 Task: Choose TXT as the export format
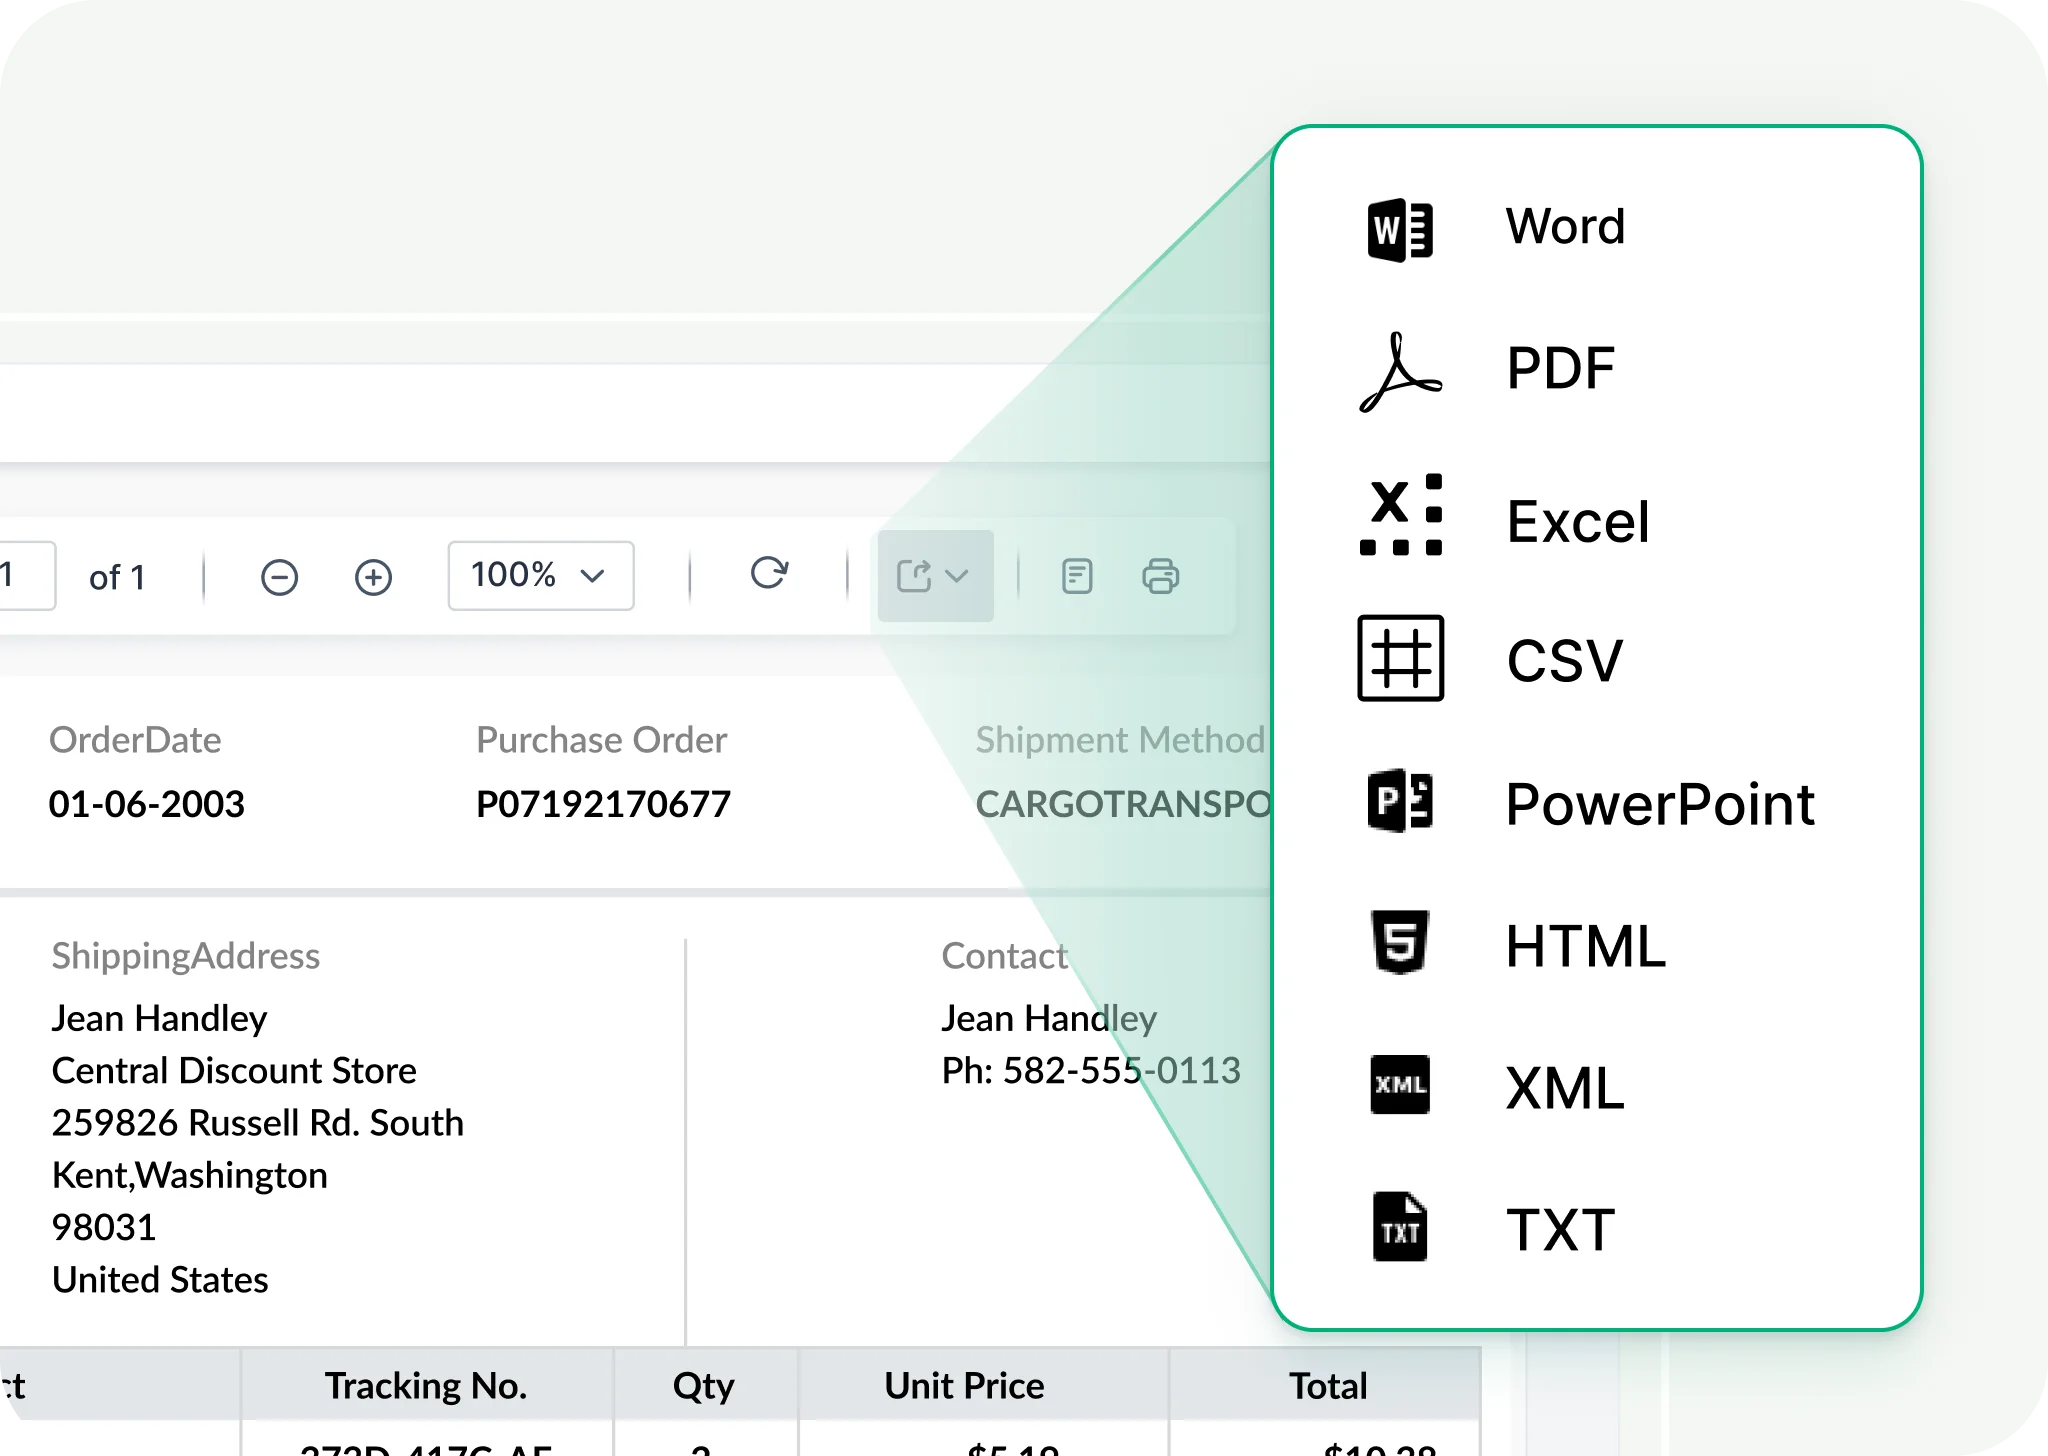(x=1561, y=1230)
